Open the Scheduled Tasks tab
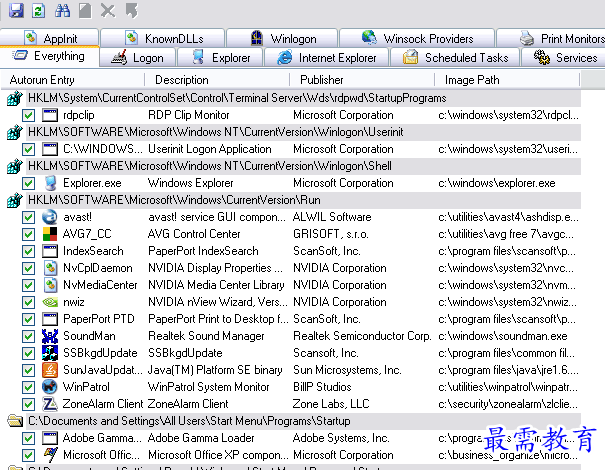Image resolution: width=605 pixels, height=471 pixels. pyautogui.click(x=455, y=58)
